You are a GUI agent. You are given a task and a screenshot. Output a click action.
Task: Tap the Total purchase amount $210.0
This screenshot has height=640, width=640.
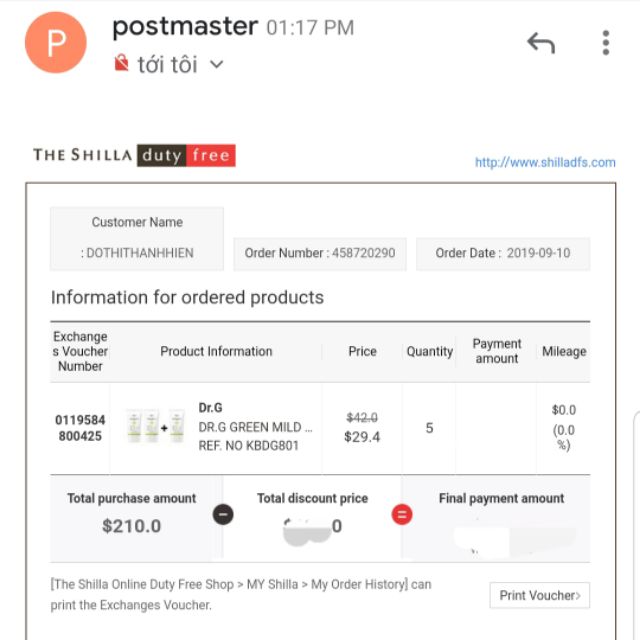click(131, 525)
